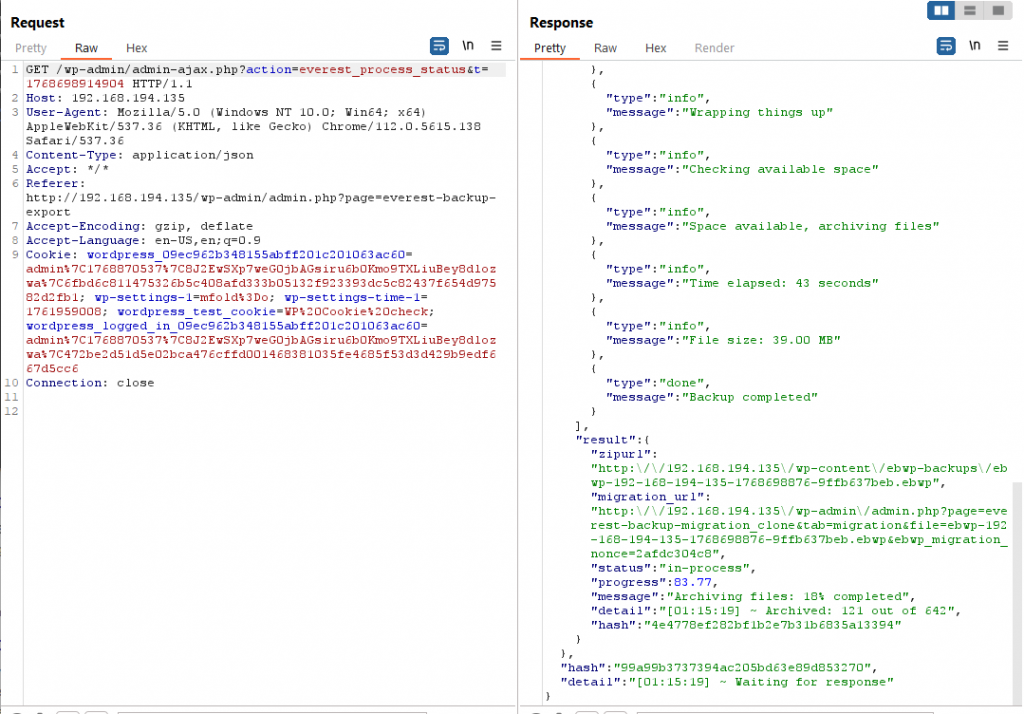The image size is (1024, 714).
Task: Toggle line wrap in the Response panel
Action: coord(946,46)
